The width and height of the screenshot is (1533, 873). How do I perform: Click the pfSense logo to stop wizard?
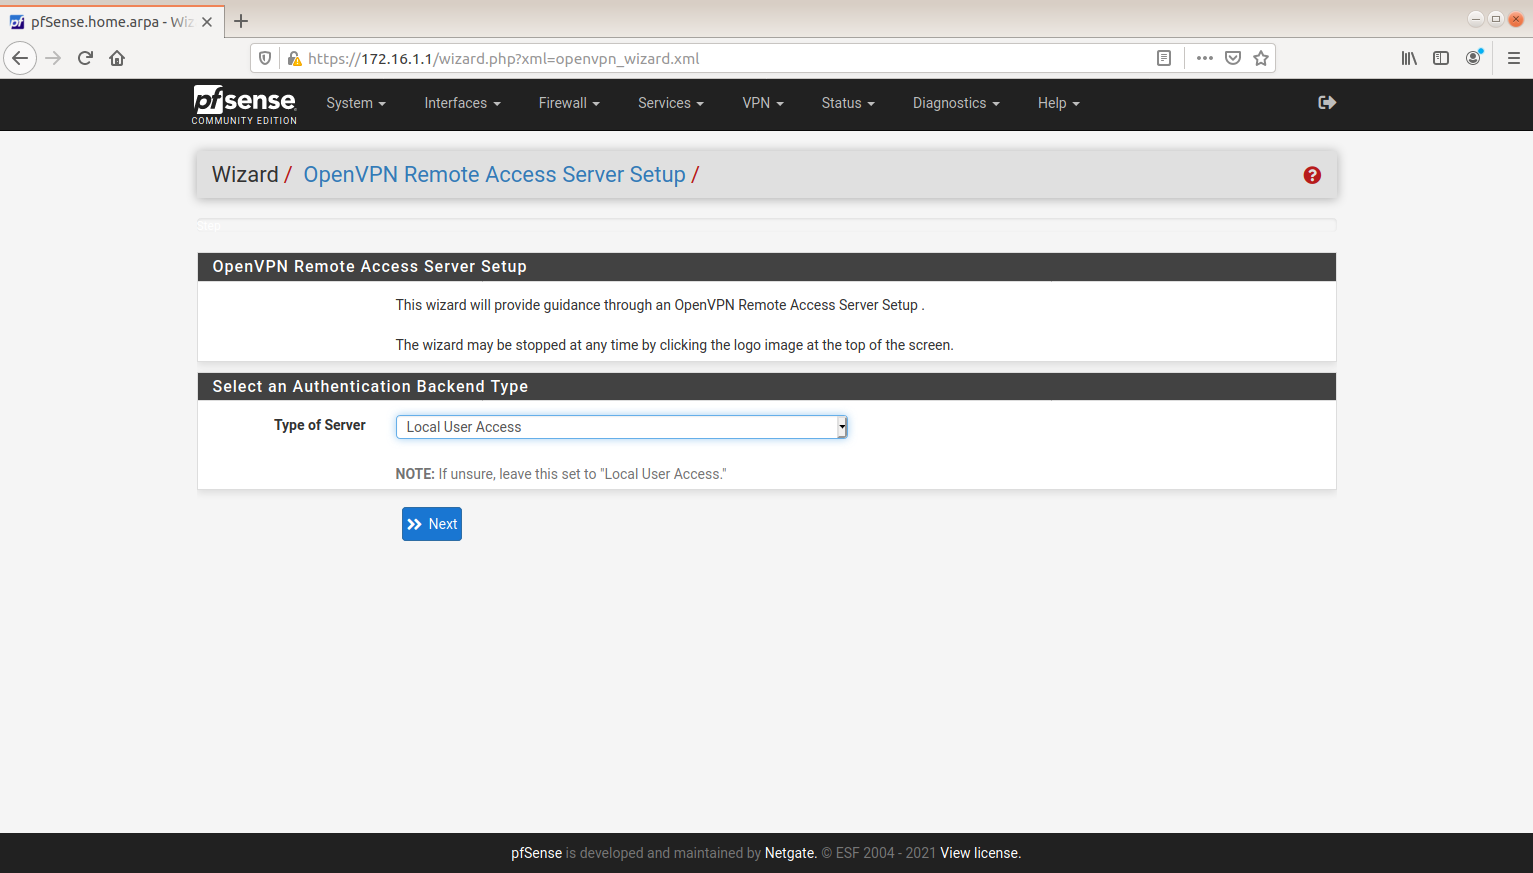click(x=244, y=104)
